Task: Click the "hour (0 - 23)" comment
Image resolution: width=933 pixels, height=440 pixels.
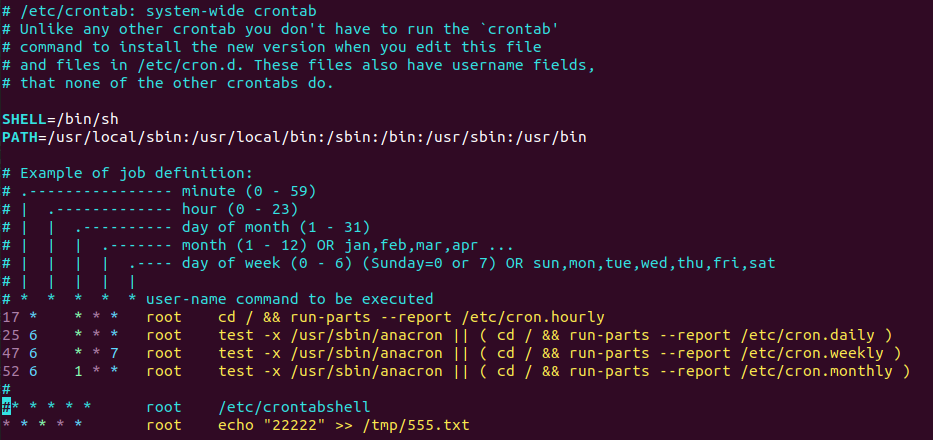Action: pos(240,209)
